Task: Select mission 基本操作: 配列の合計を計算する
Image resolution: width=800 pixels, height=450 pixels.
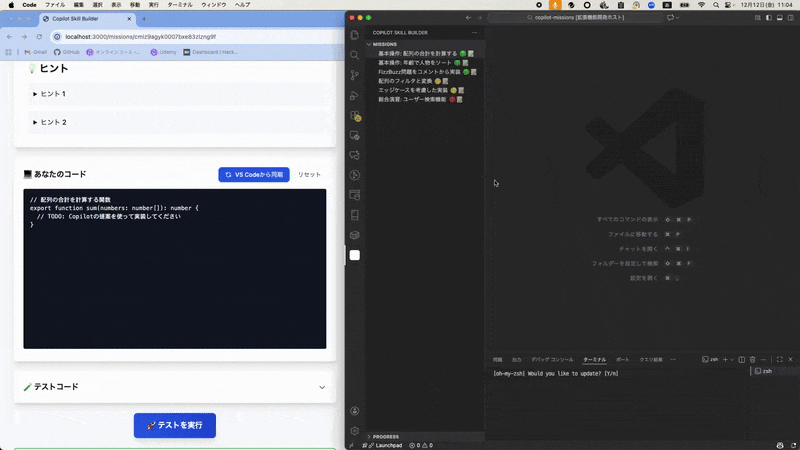Action: pyautogui.click(x=425, y=54)
